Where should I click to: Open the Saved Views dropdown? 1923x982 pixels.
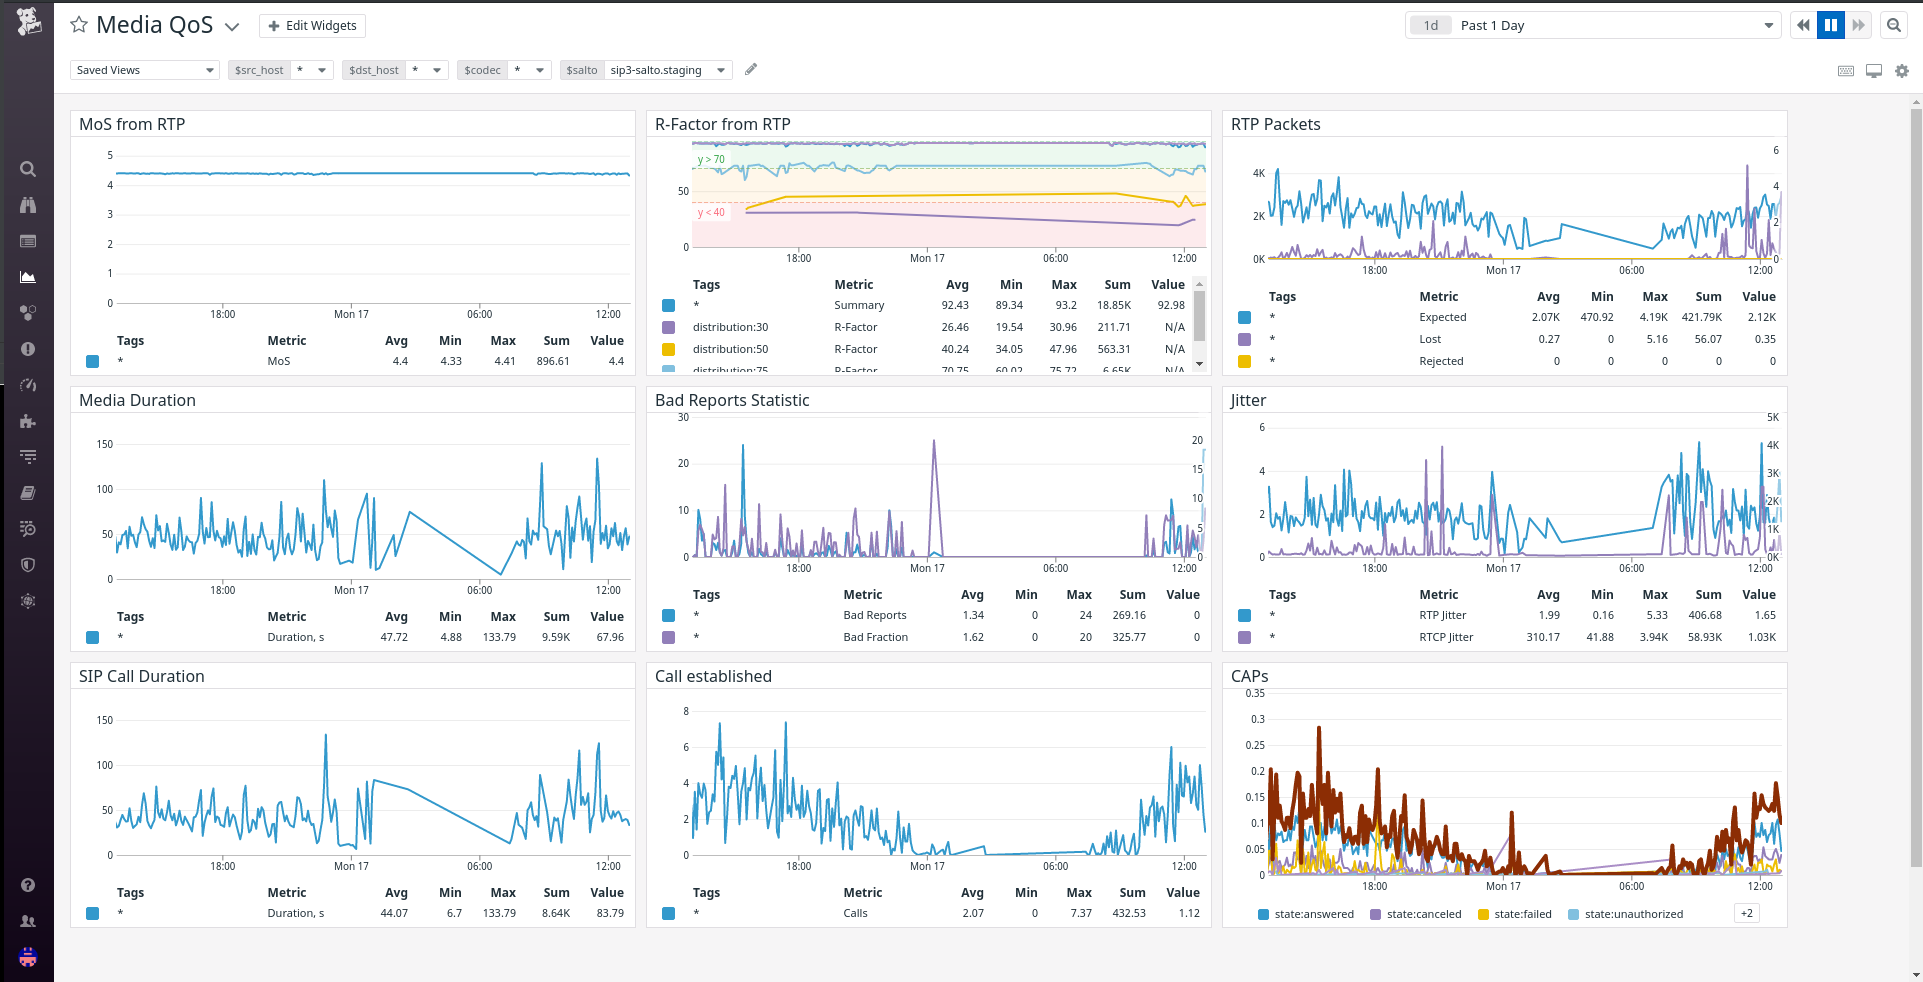tap(144, 69)
